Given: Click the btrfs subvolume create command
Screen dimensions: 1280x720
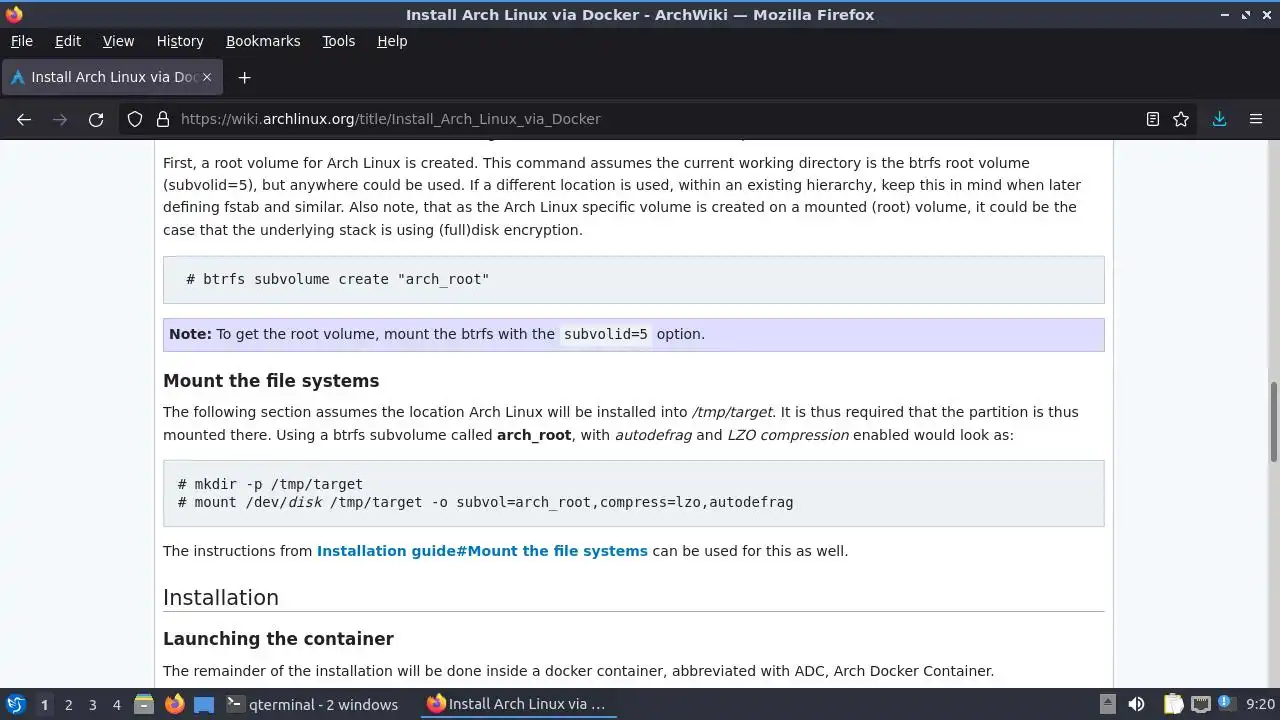Looking at the screenshot, I should 338,279.
